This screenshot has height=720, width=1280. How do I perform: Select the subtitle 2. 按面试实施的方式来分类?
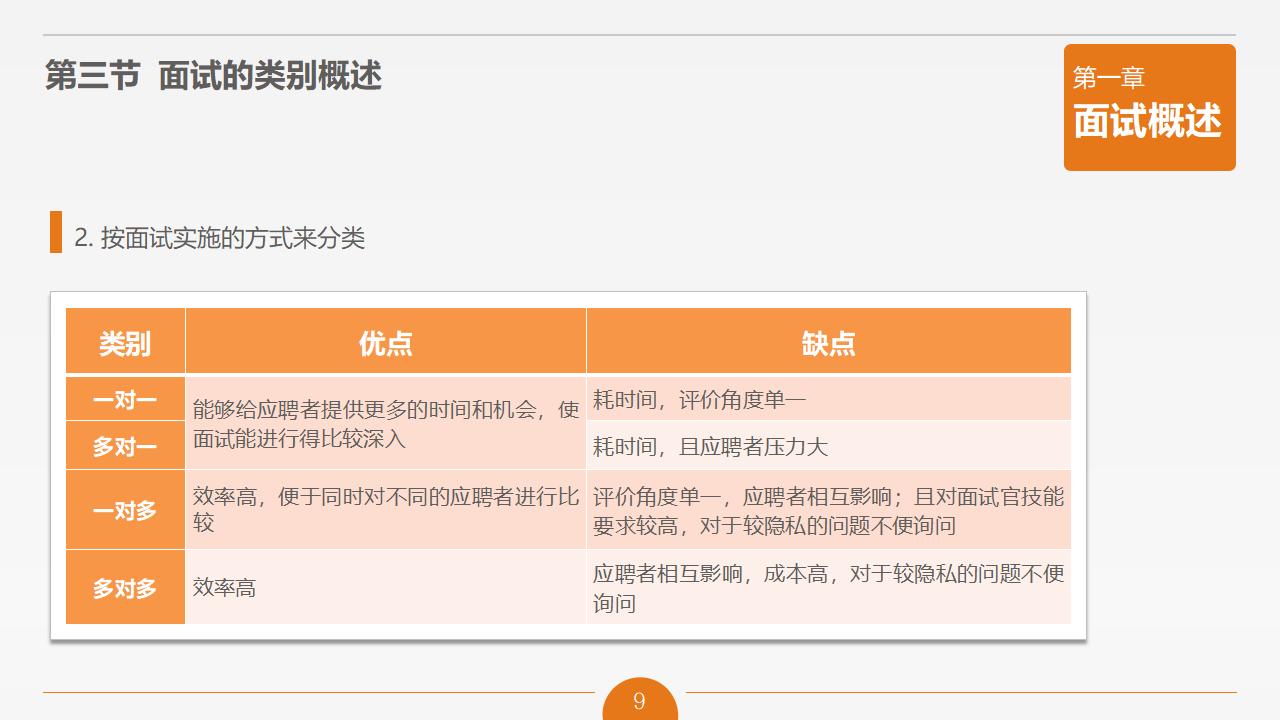[x=220, y=238]
